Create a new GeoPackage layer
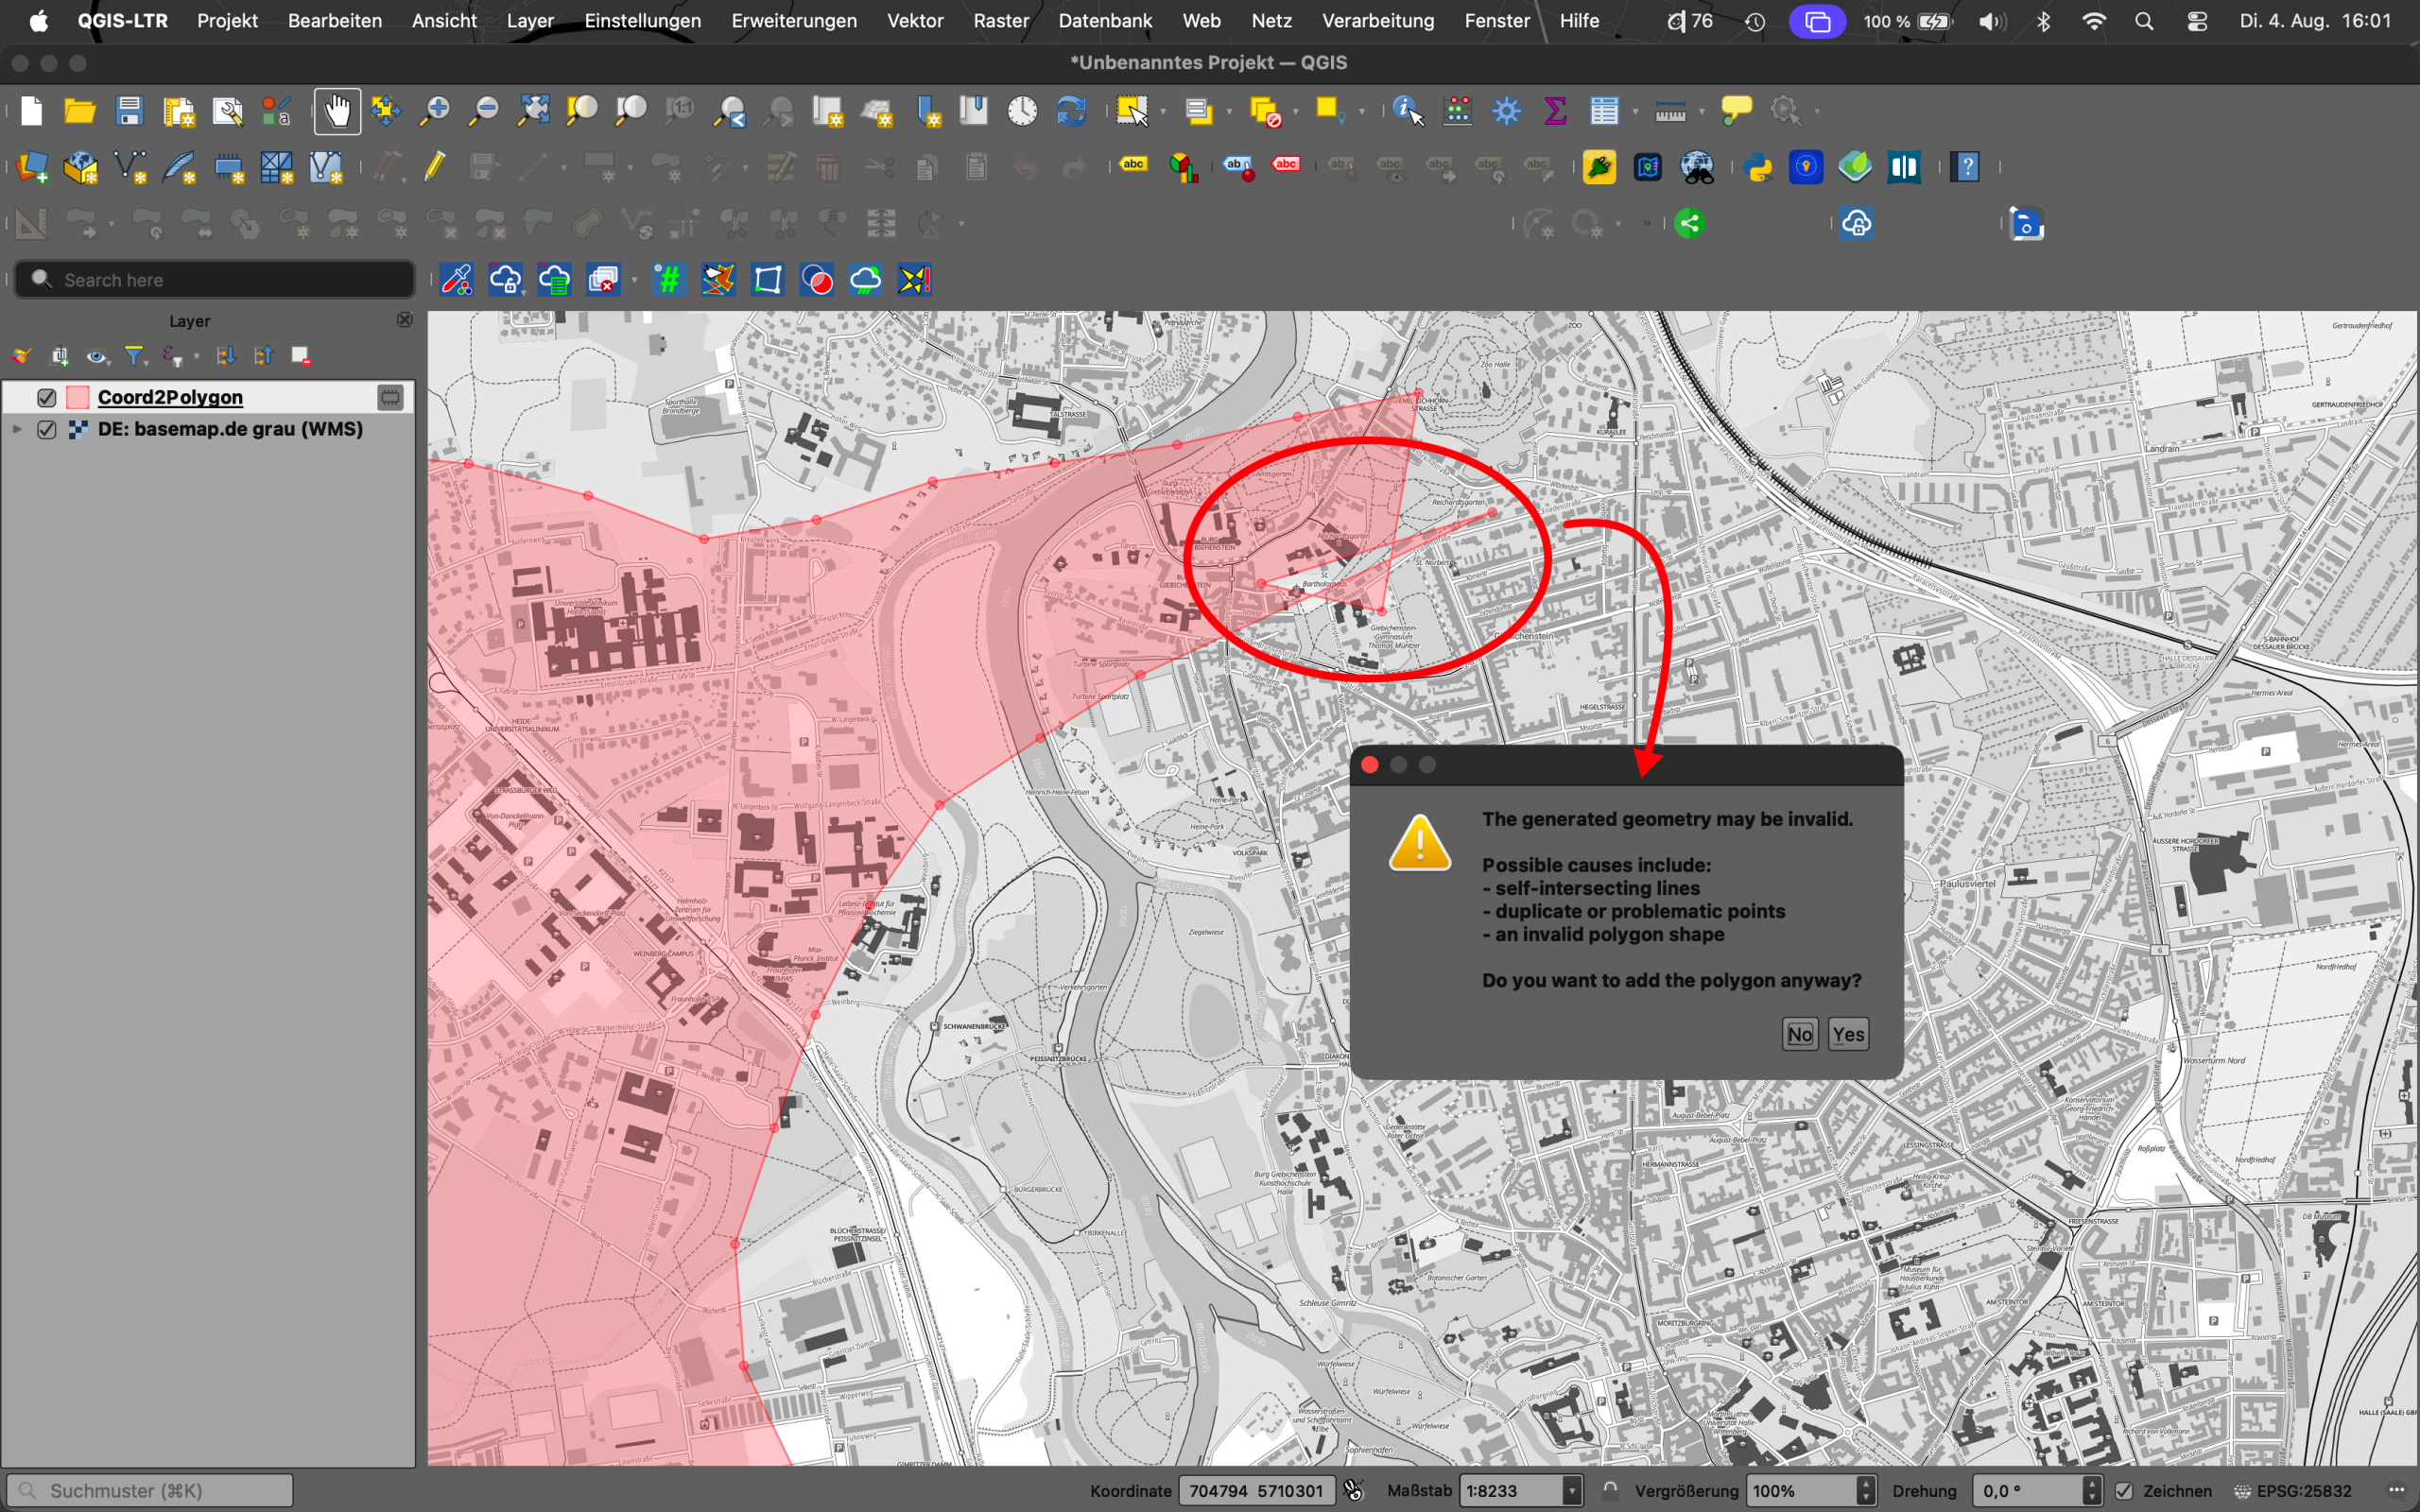2420x1512 pixels. click(x=80, y=167)
